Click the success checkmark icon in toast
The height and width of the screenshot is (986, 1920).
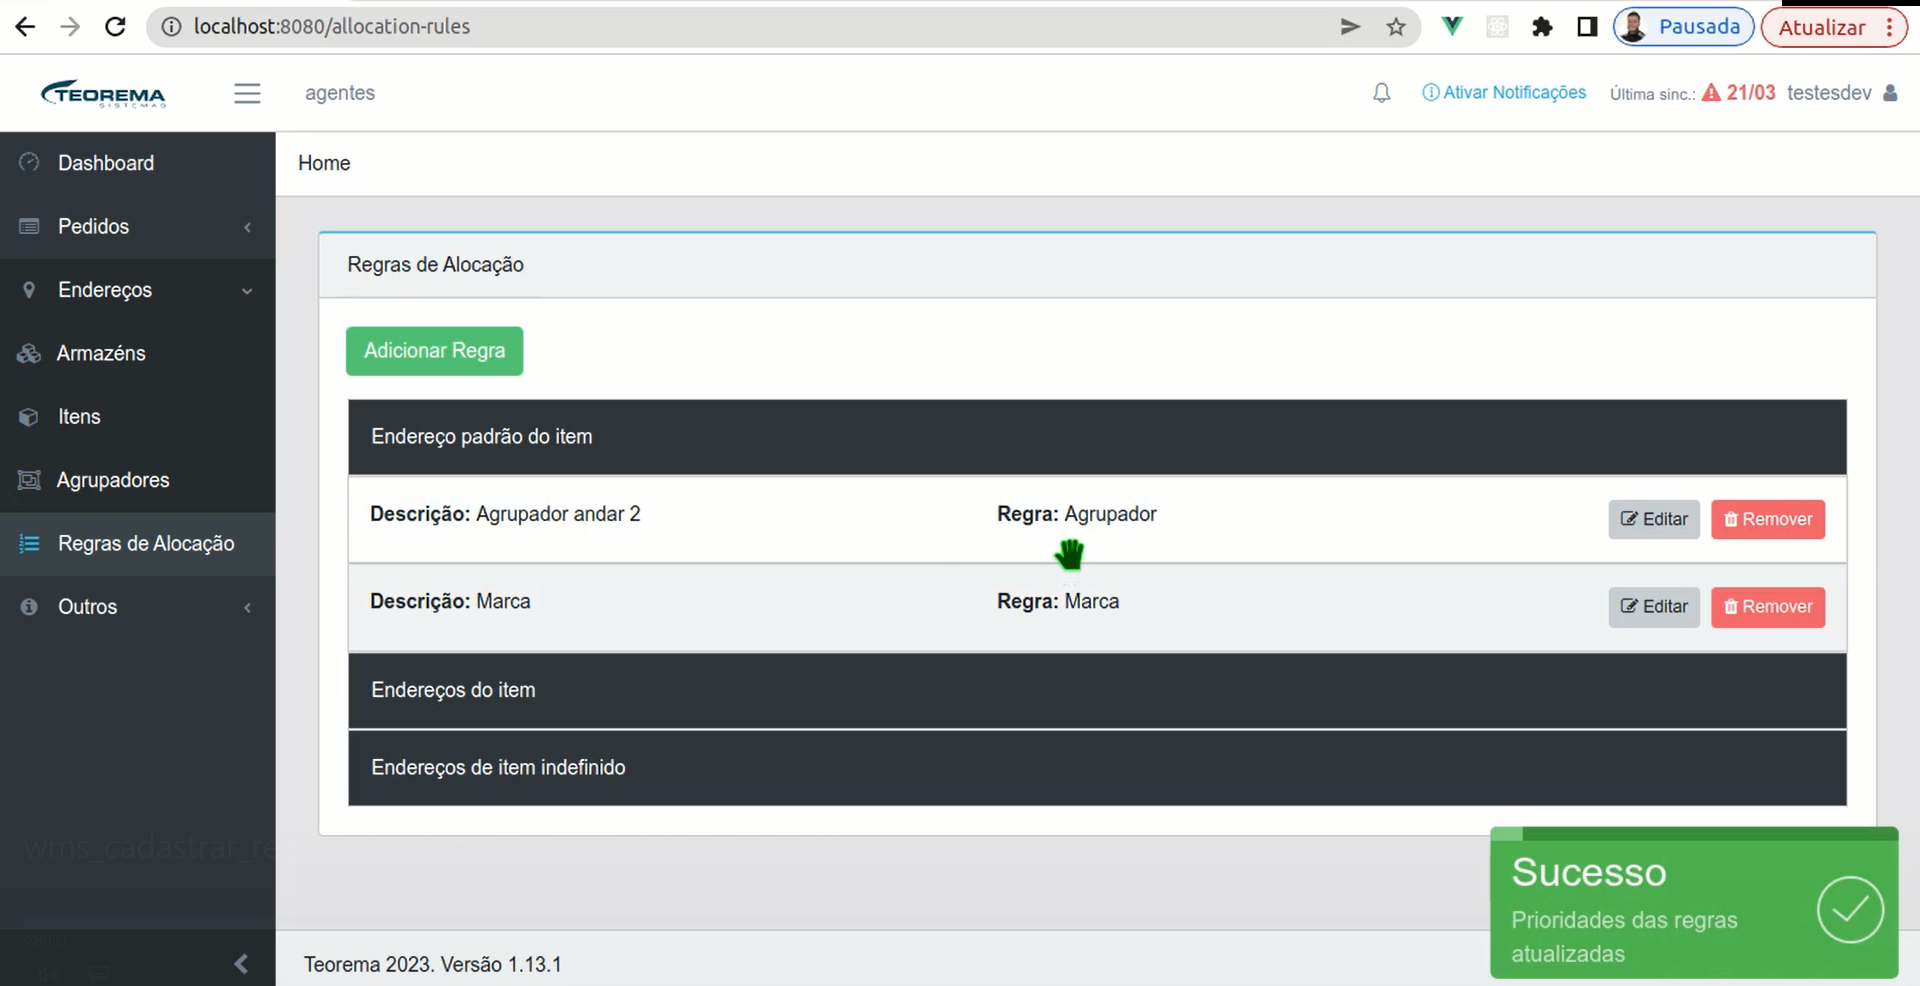(x=1850, y=909)
